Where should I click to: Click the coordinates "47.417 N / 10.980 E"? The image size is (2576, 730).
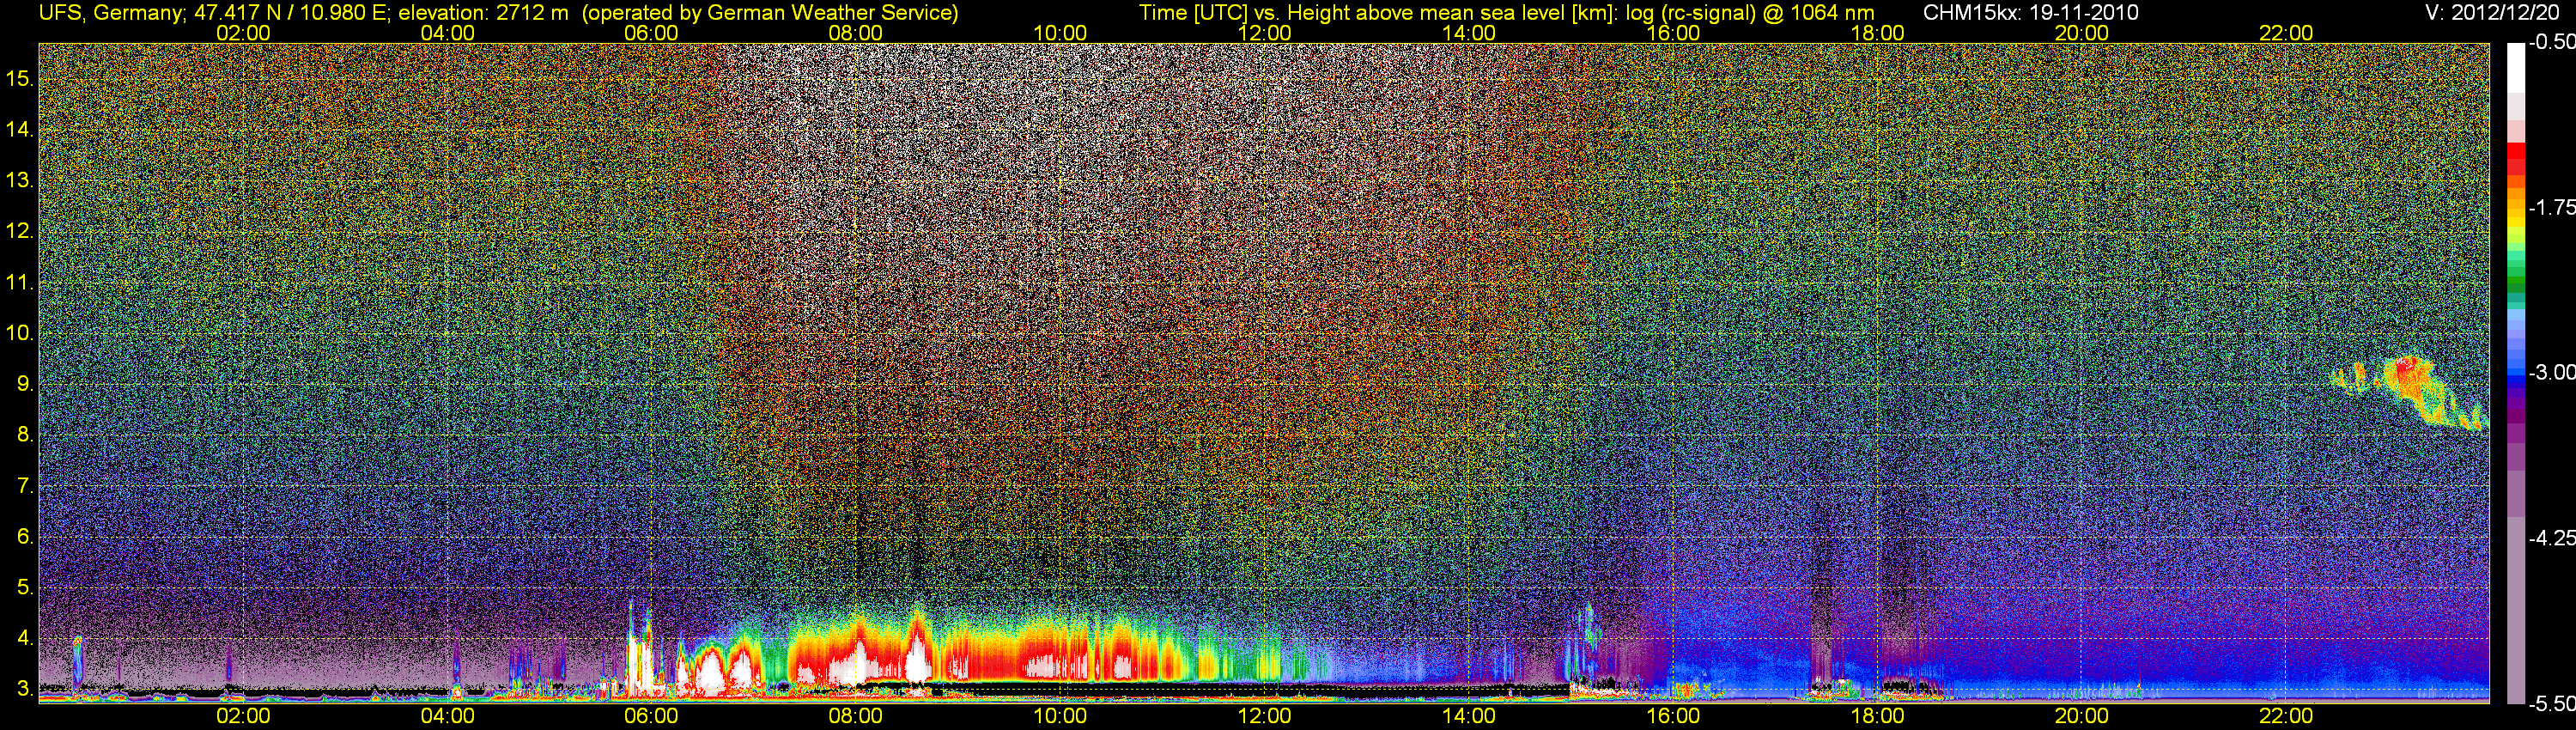[x=290, y=13]
